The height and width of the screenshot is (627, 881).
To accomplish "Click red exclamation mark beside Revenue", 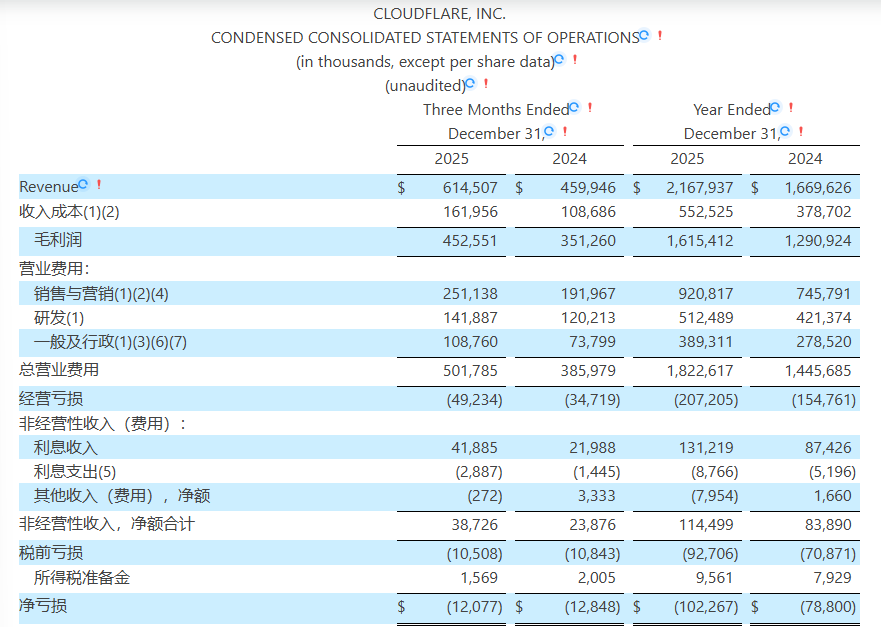I will 98,185.
